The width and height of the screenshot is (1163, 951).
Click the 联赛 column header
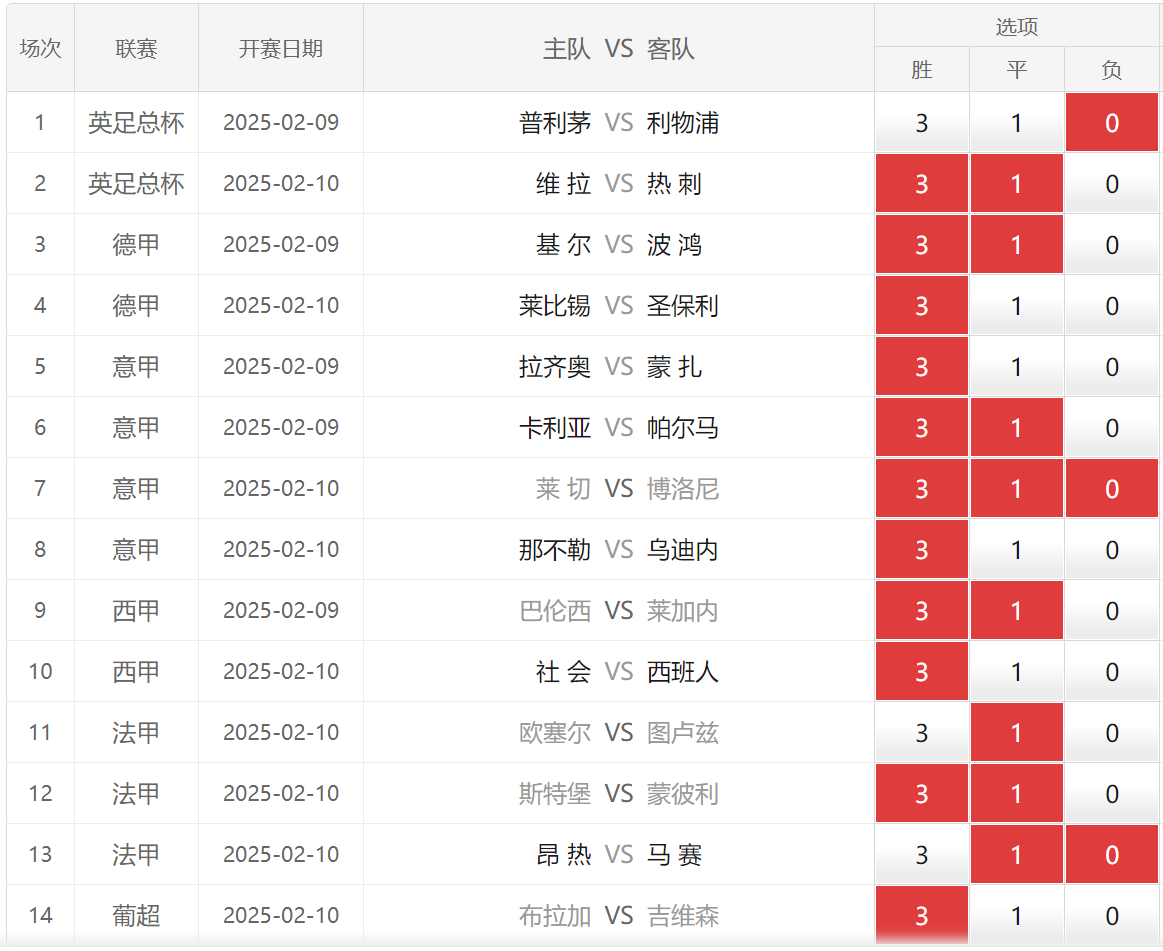[x=136, y=48]
